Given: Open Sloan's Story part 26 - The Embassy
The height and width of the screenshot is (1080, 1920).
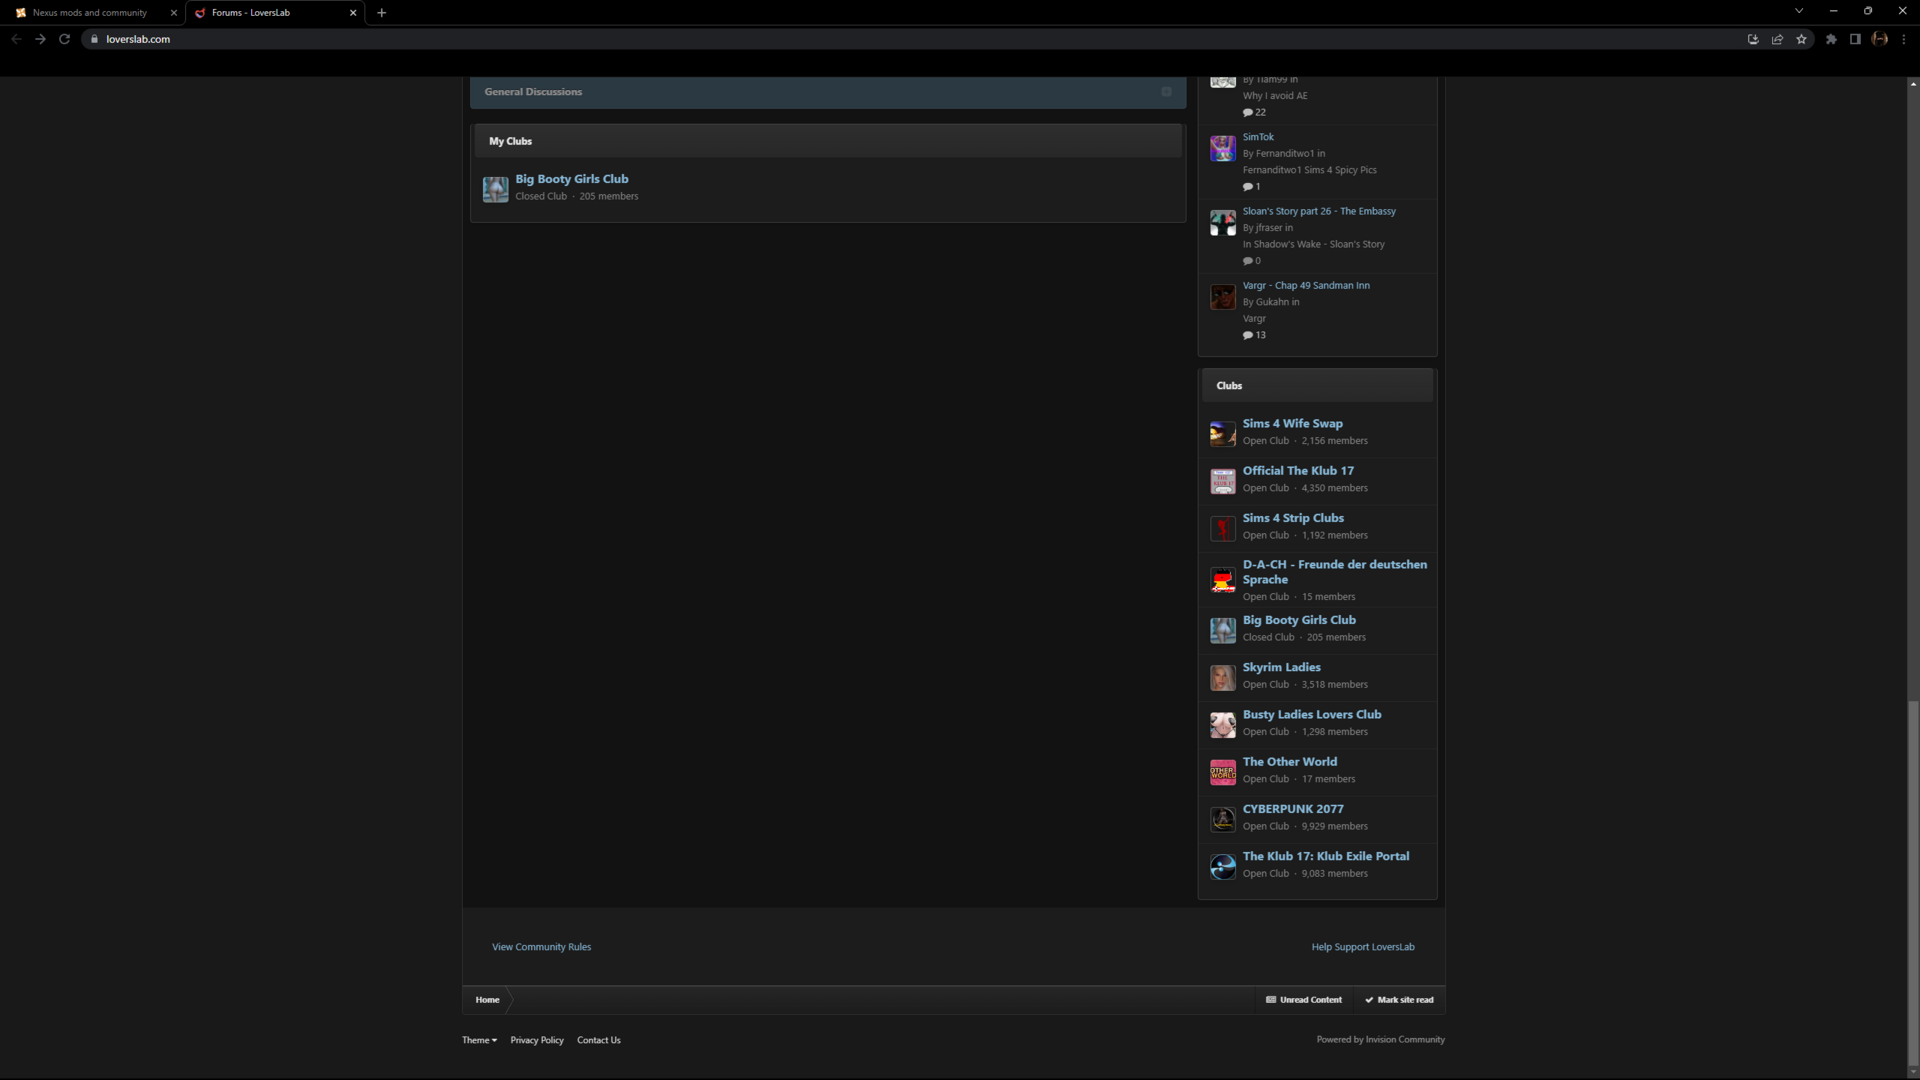Looking at the screenshot, I should click(1319, 211).
